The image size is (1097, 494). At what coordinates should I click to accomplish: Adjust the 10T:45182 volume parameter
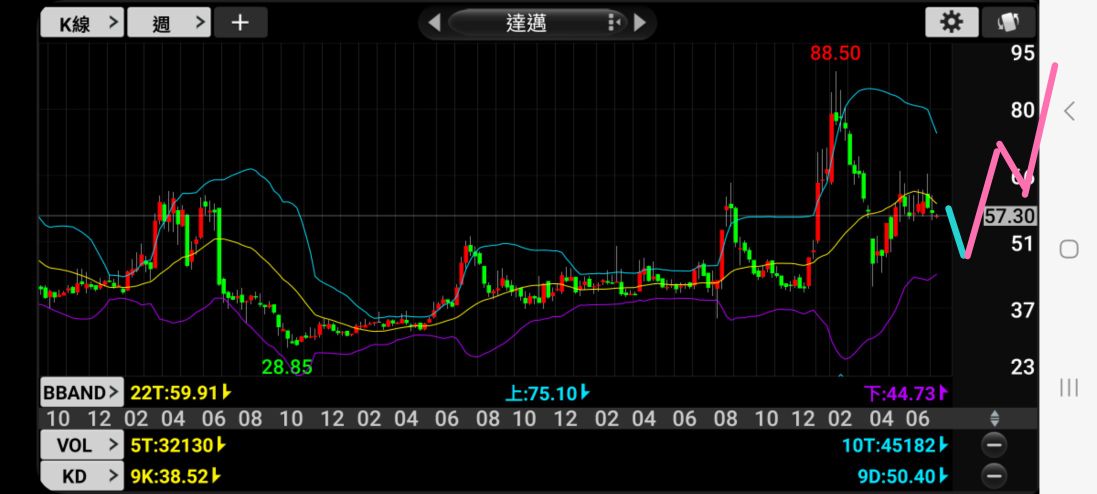[896, 444]
